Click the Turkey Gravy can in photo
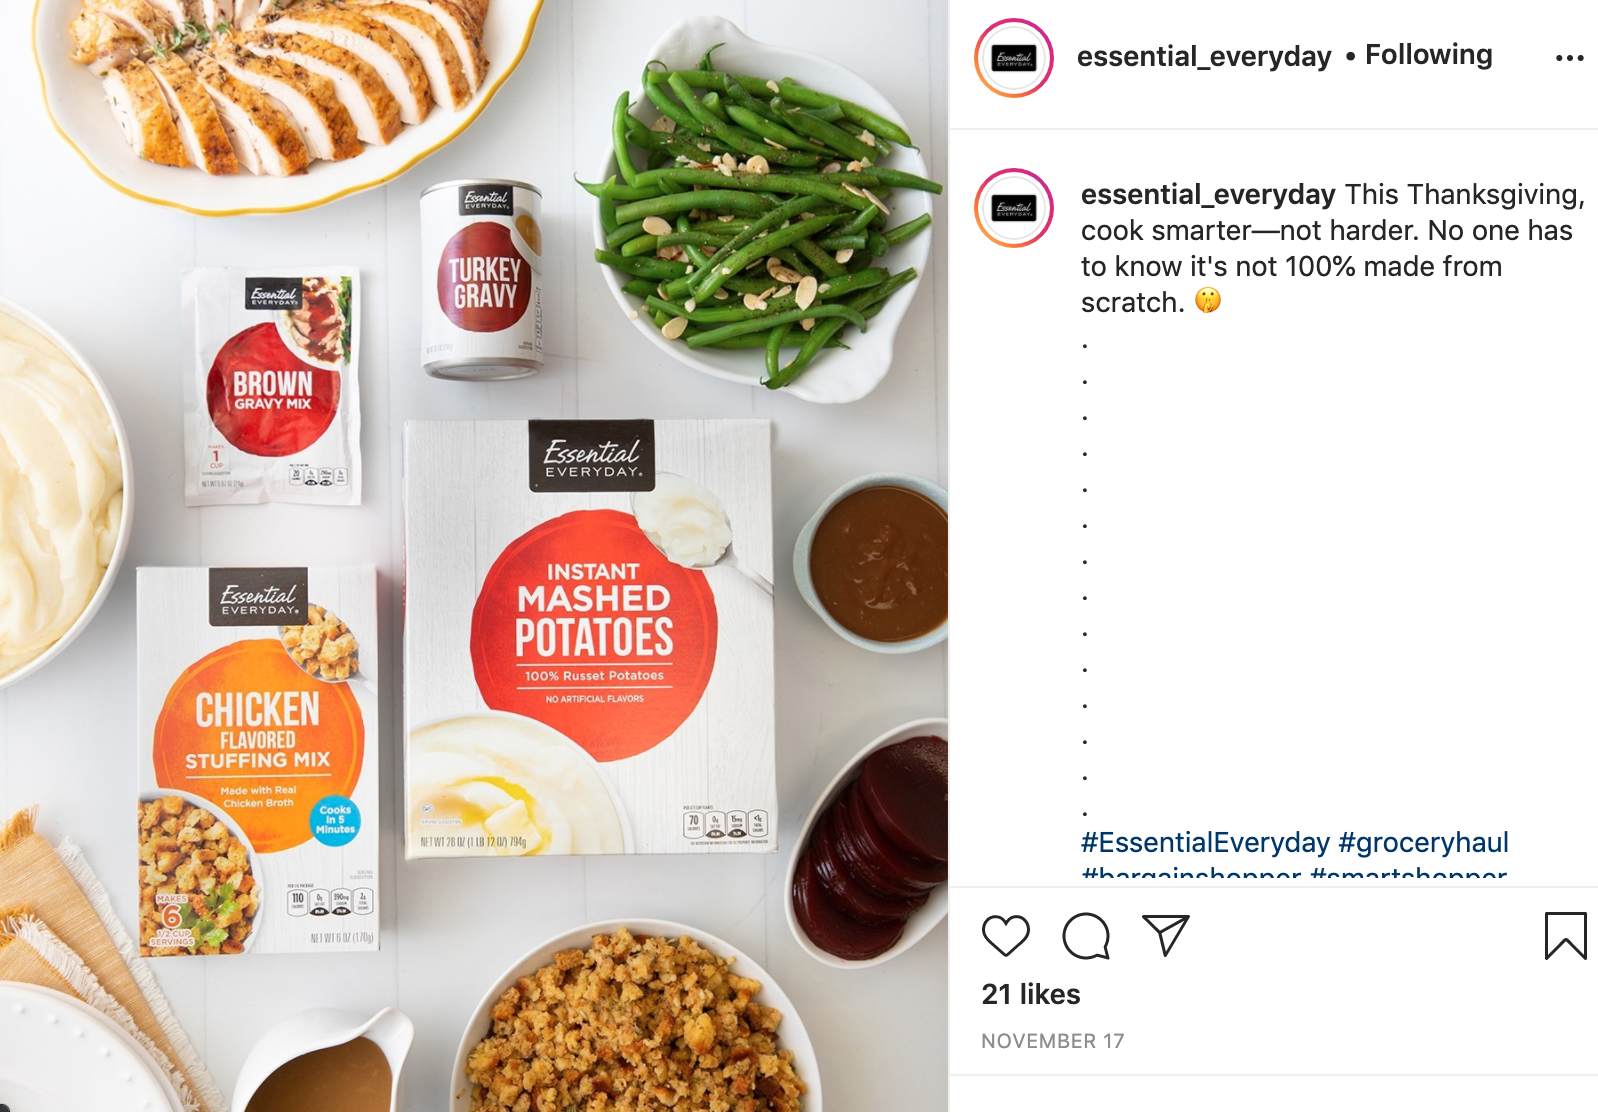This screenshot has height=1112, width=1598. (x=483, y=280)
